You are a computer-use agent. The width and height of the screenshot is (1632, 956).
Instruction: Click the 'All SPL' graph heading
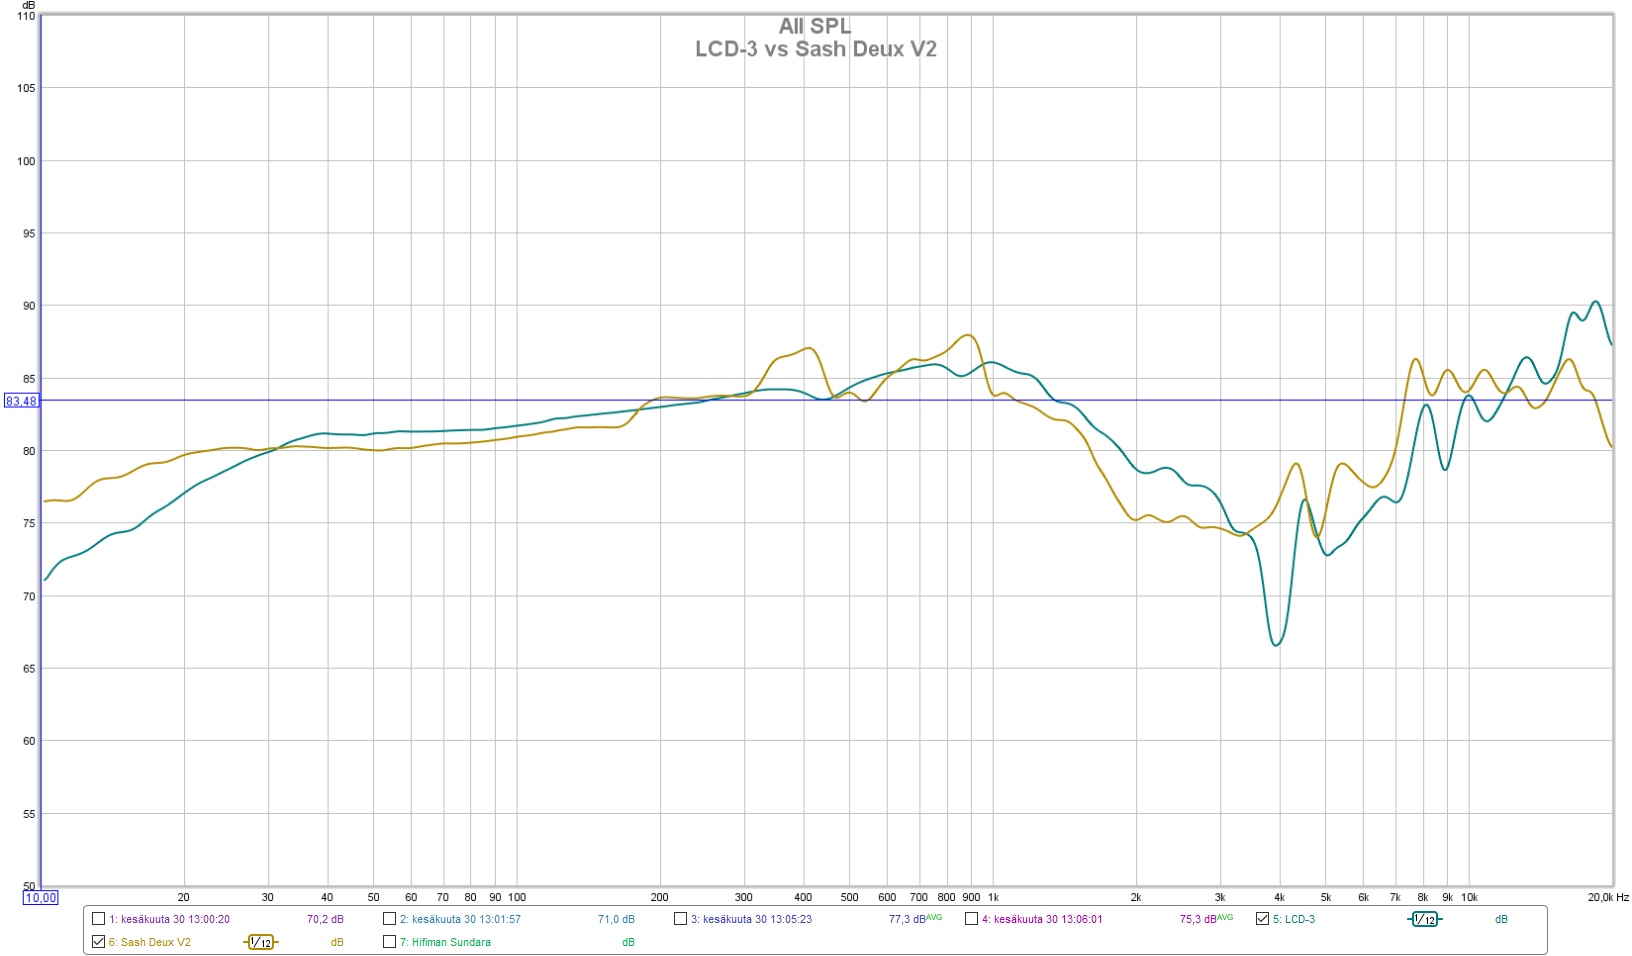click(815, 26)
